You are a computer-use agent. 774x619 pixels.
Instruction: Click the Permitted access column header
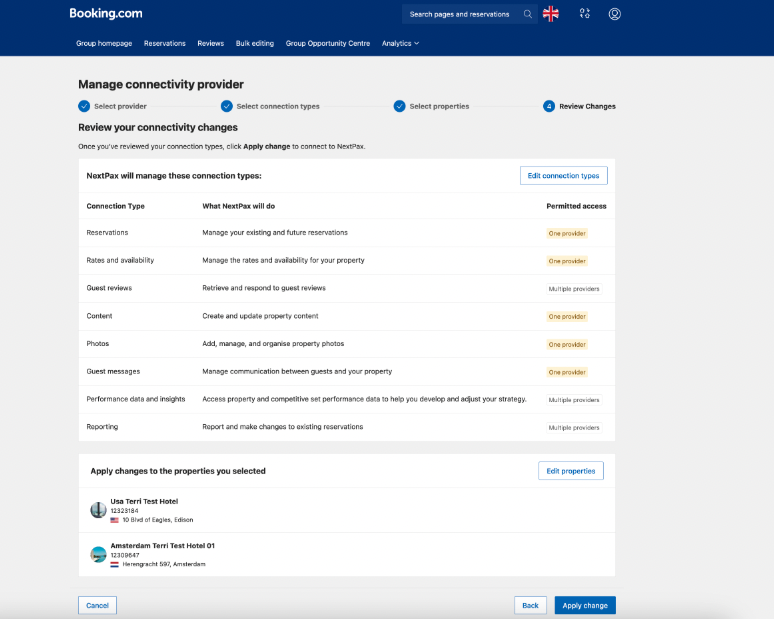pyautogui.click(x=577, y=206)
